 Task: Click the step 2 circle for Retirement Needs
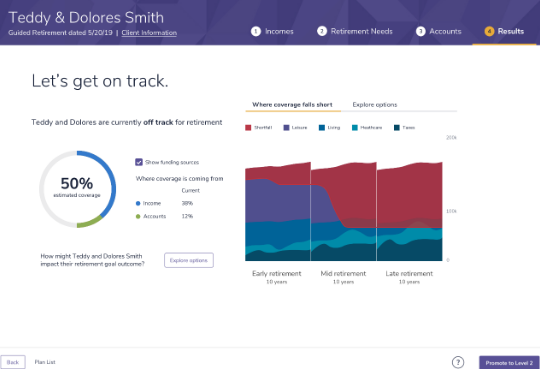322,31
